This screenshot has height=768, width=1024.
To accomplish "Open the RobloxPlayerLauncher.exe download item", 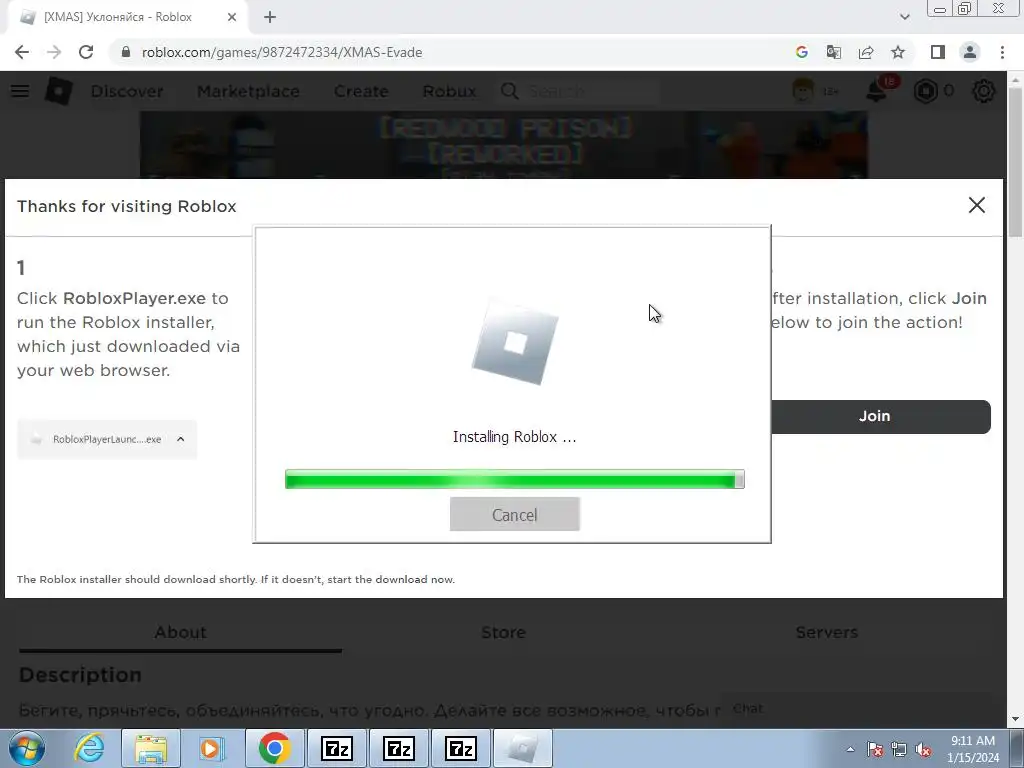I will 107,440.
